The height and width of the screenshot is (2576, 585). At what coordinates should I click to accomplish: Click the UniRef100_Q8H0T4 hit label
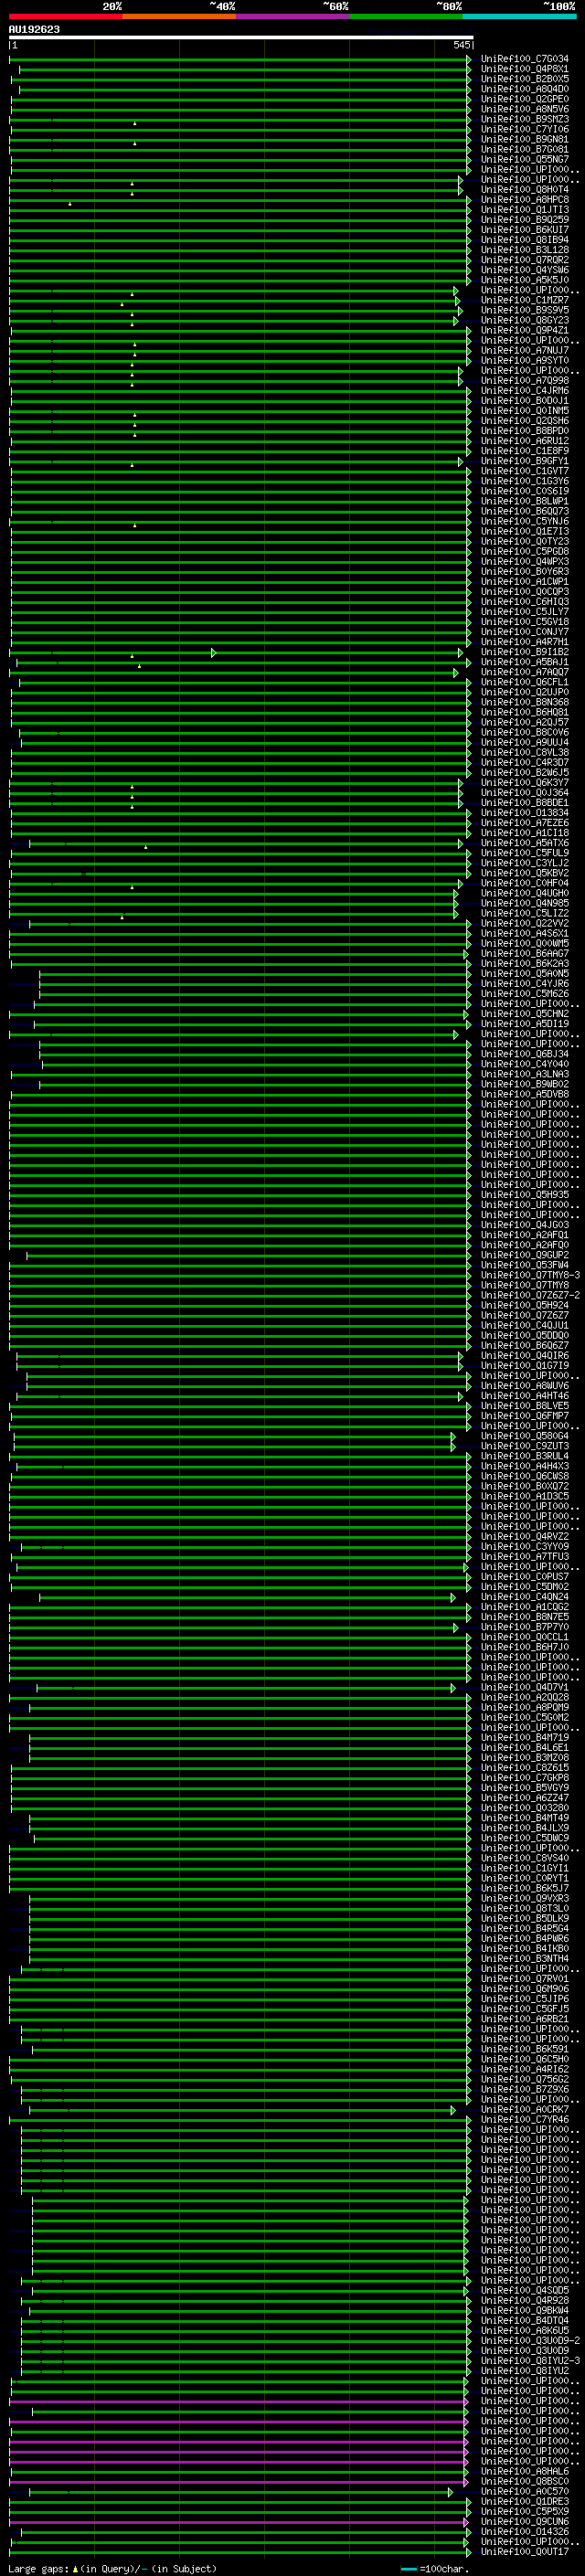525,189
